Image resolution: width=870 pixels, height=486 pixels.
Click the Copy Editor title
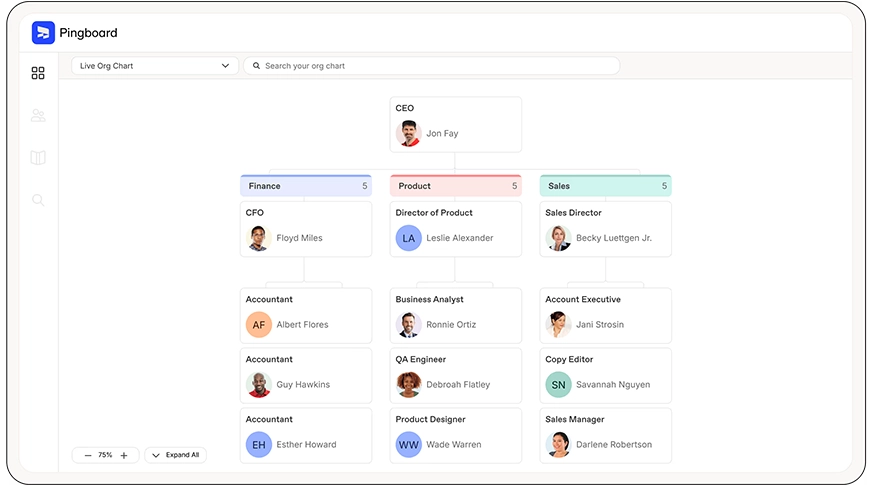tap(569, 359)
